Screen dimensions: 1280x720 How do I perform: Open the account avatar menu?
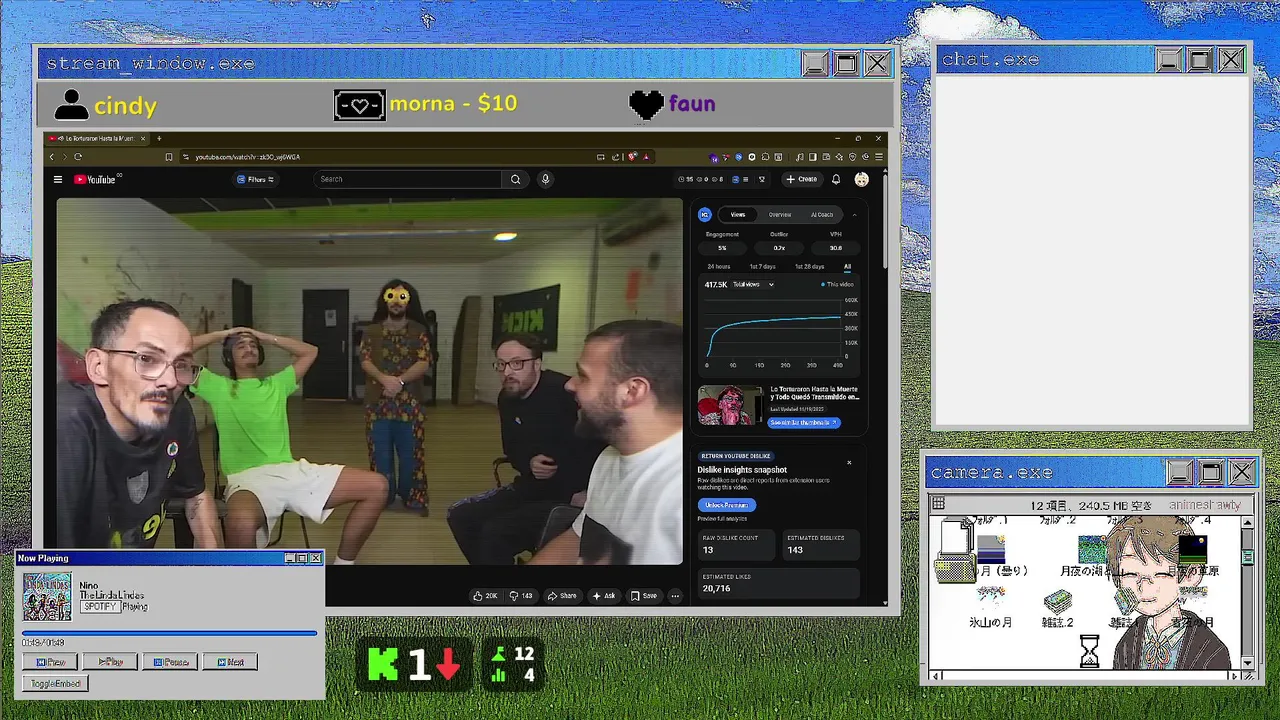[862, 180]
